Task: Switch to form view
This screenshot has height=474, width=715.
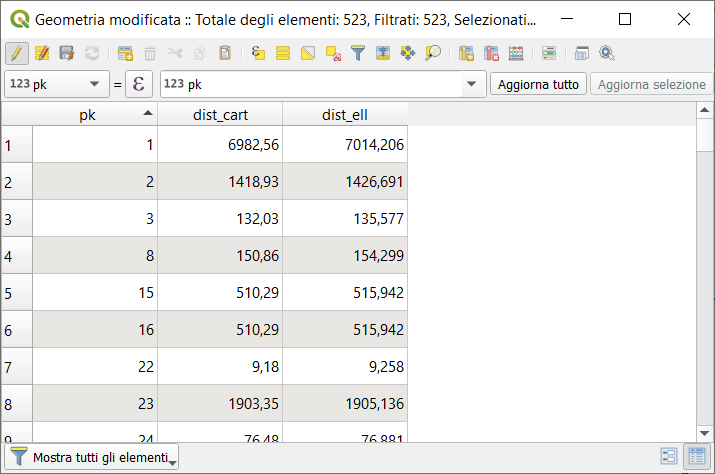Action: (x=669, y=457)
